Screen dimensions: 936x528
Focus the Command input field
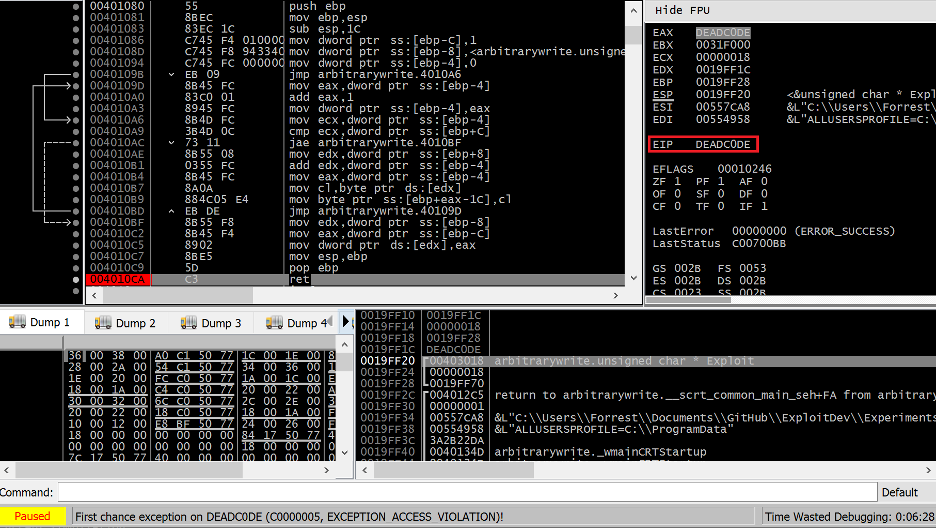pyautogui.click(x=465, y=492)
